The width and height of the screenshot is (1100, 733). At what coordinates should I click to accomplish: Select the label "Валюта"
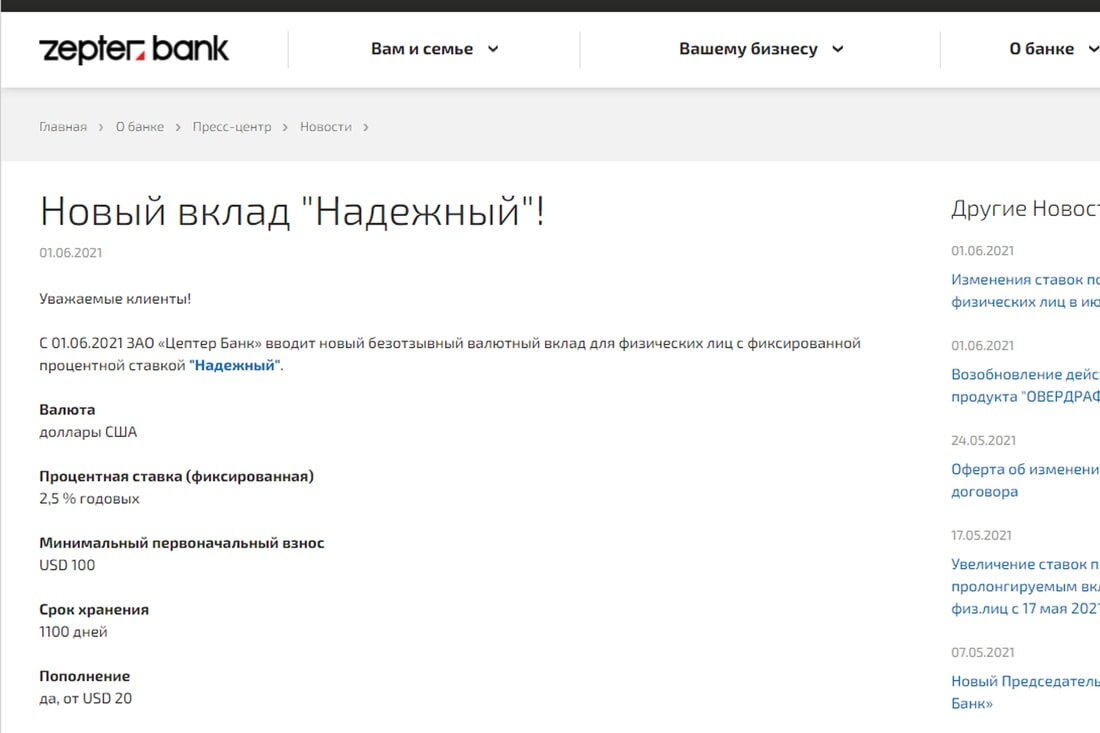click(67, 410)
